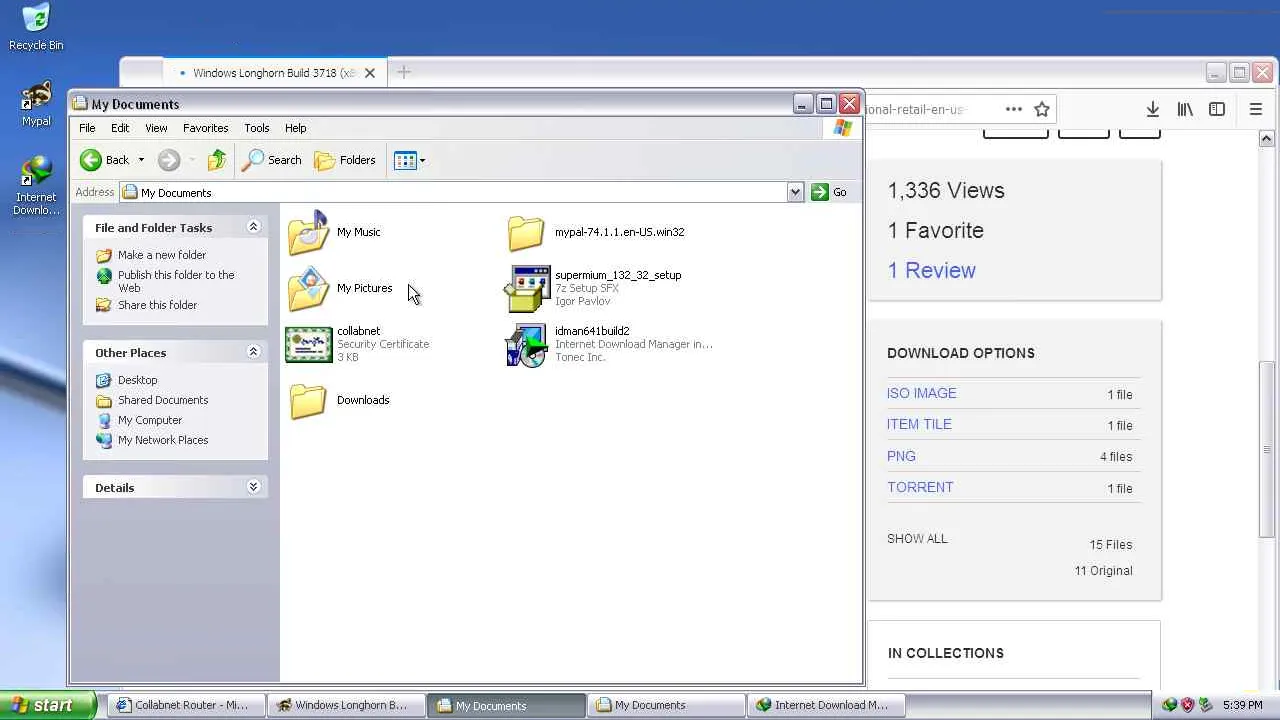
Task: Open the Tools menu
Action: coord(257,128)
